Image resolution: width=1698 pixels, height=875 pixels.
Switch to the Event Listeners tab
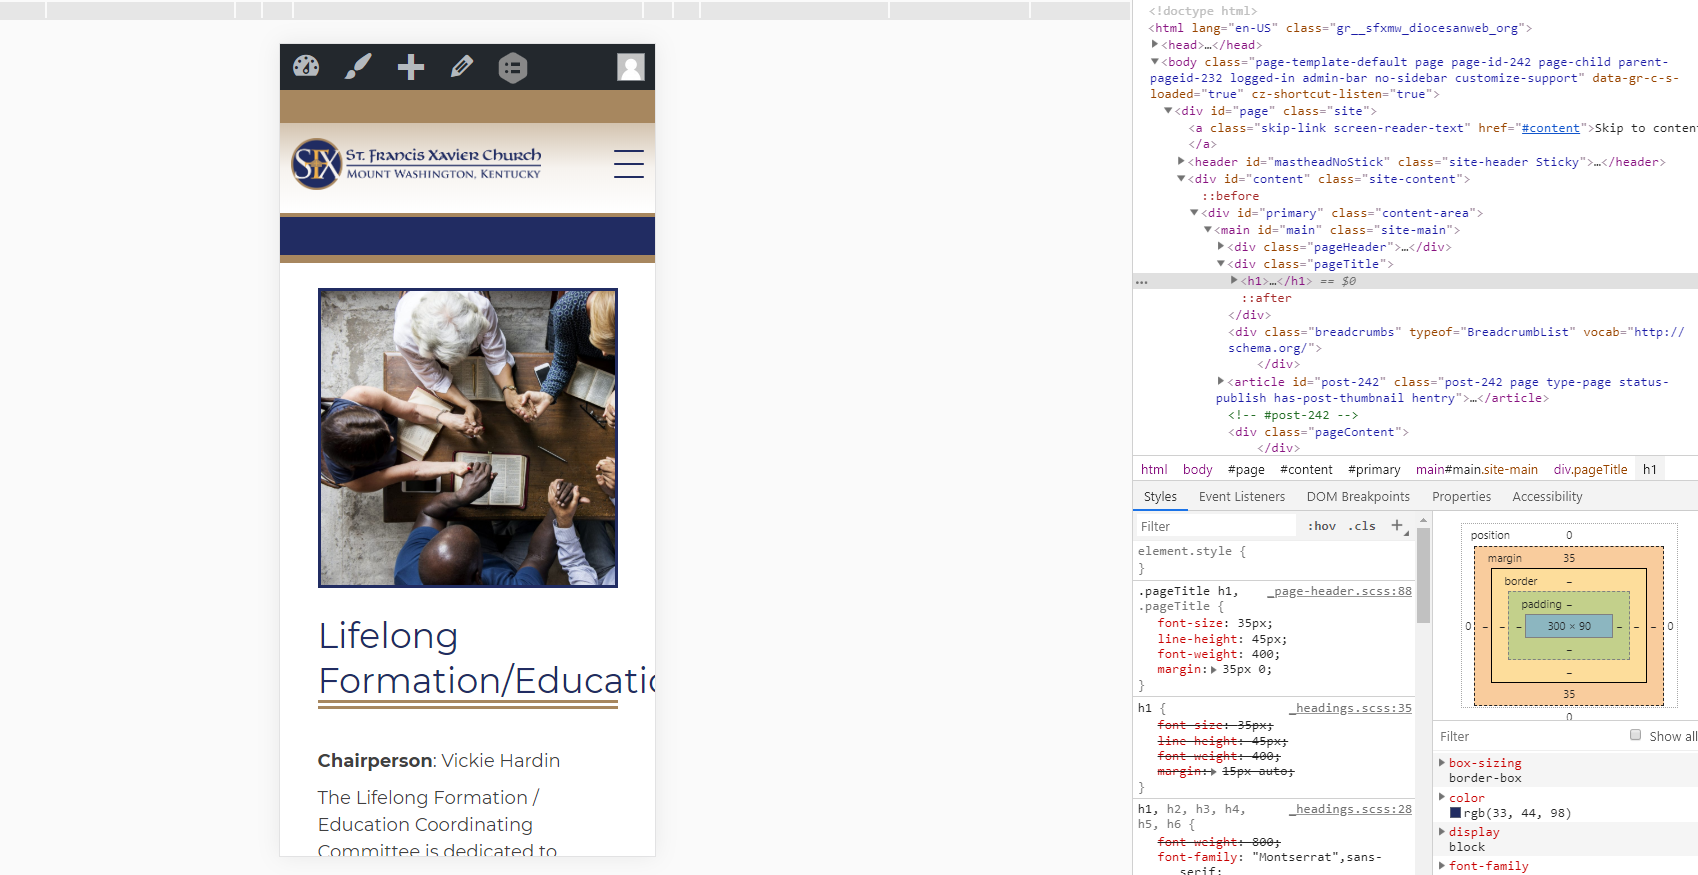[1241, 497]
